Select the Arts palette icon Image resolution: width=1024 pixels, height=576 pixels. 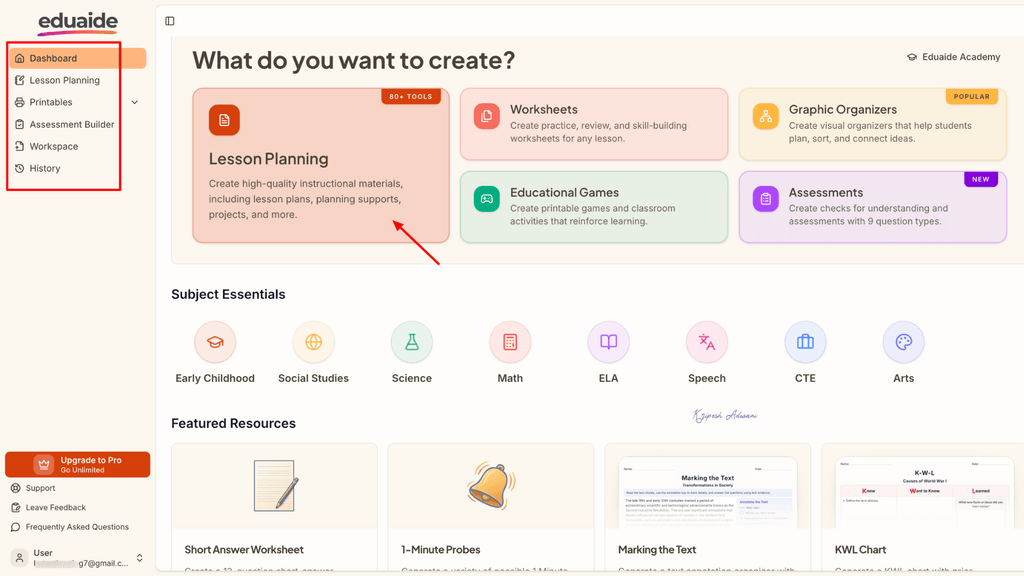904,342
